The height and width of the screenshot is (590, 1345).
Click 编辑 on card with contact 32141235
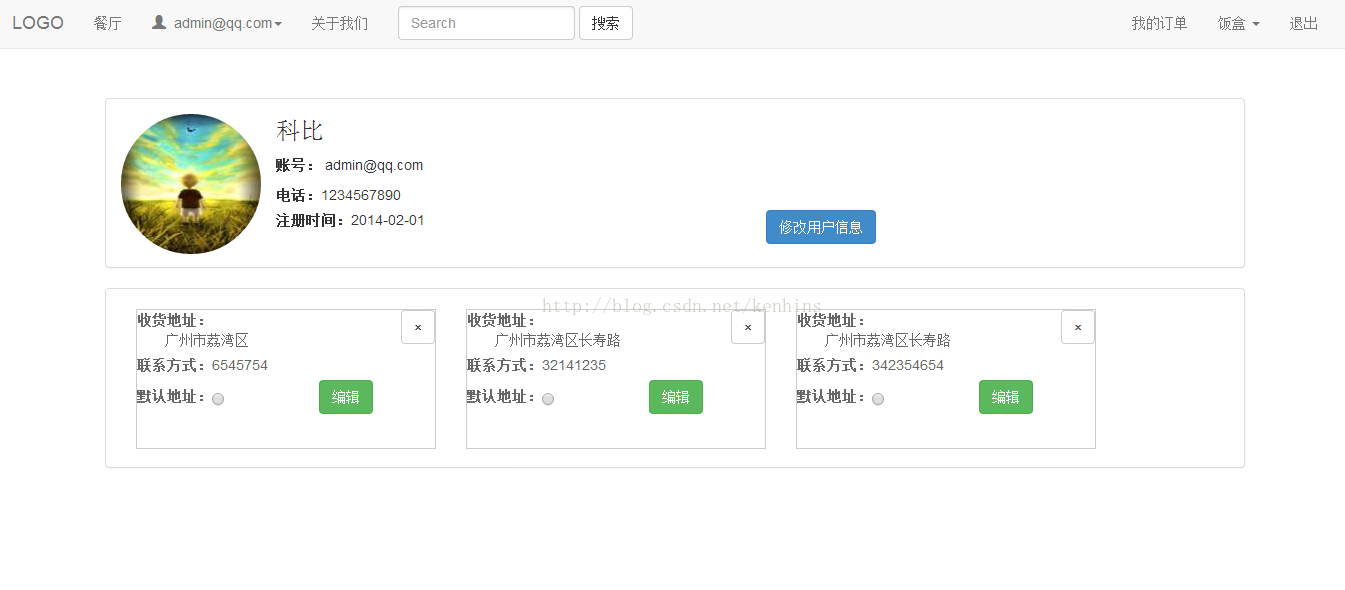coord(676,397)
